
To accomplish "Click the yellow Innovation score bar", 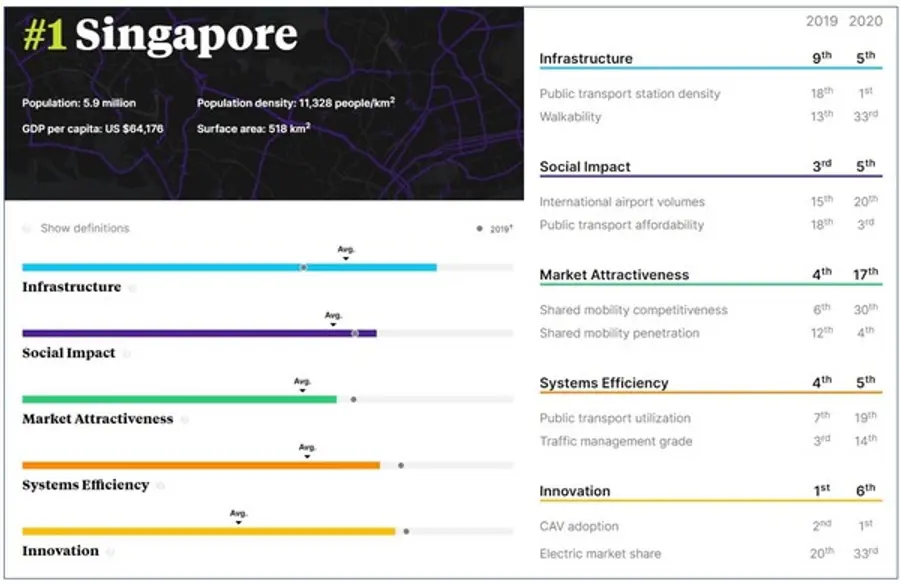I will click(x=209, y=531).
